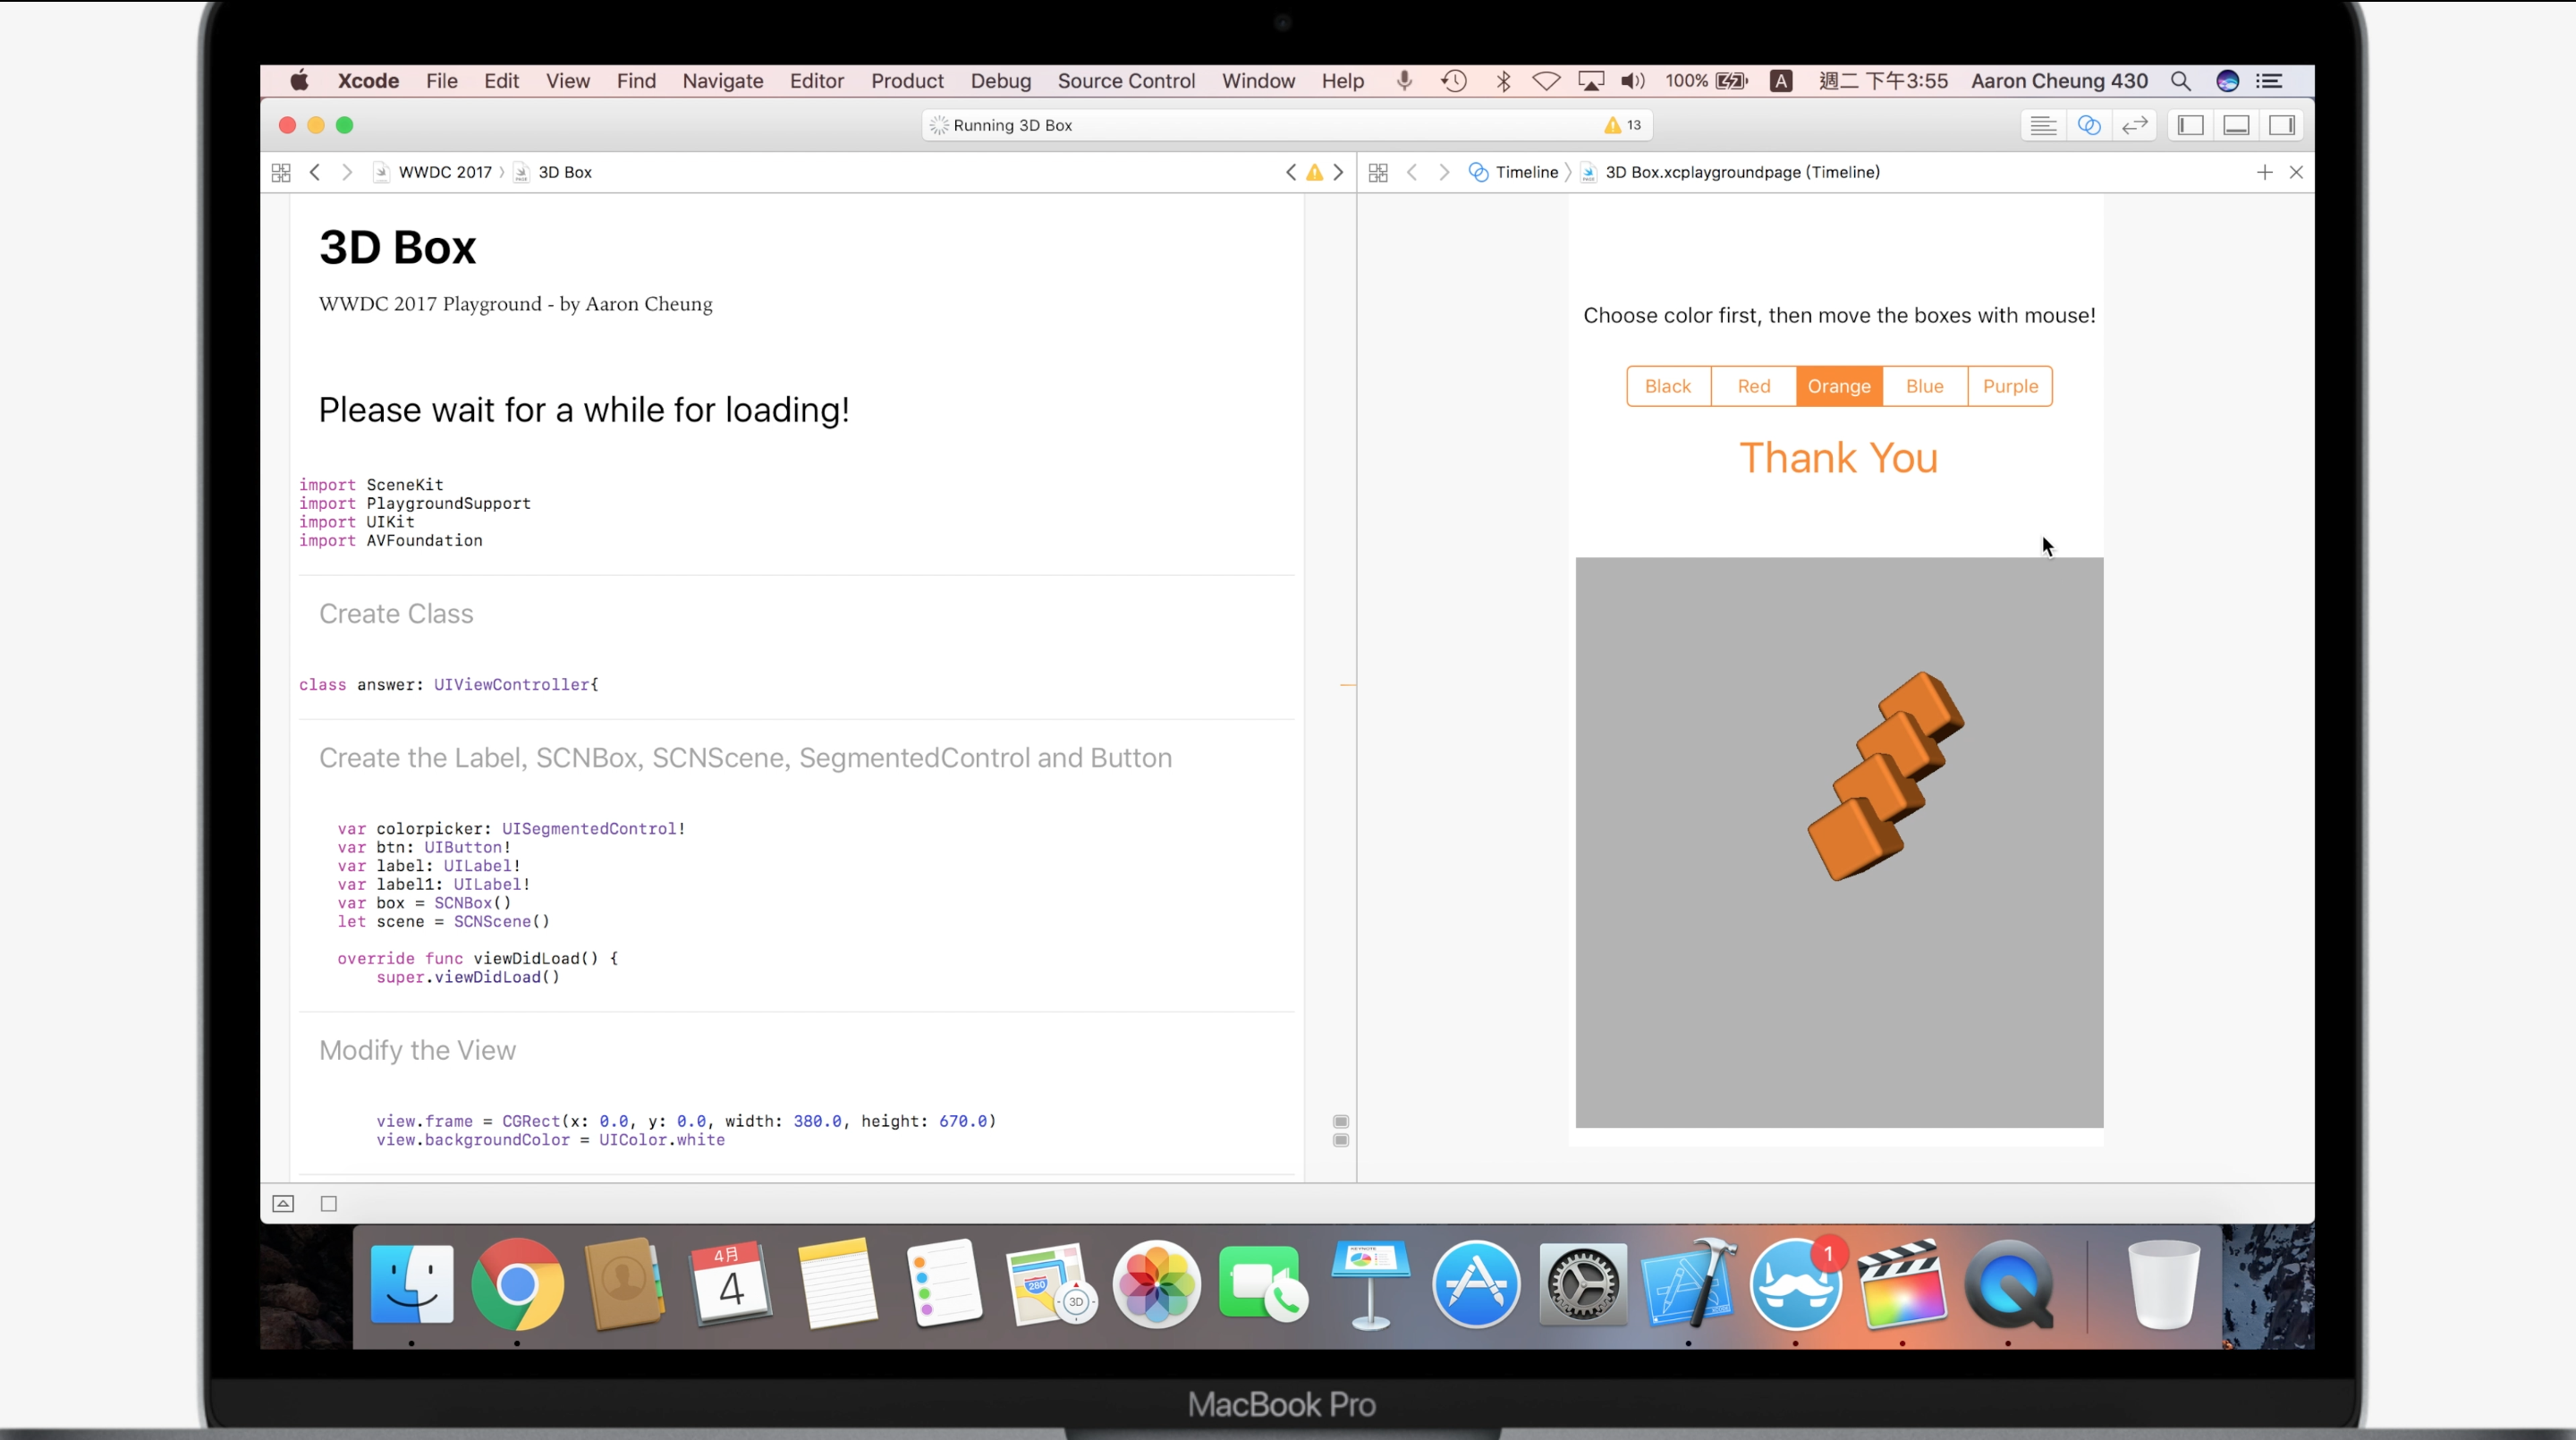The width and height of the screenshot is (2576, 1440).
Task: Open the version editor arrows icon
Action: (2134, 125)
